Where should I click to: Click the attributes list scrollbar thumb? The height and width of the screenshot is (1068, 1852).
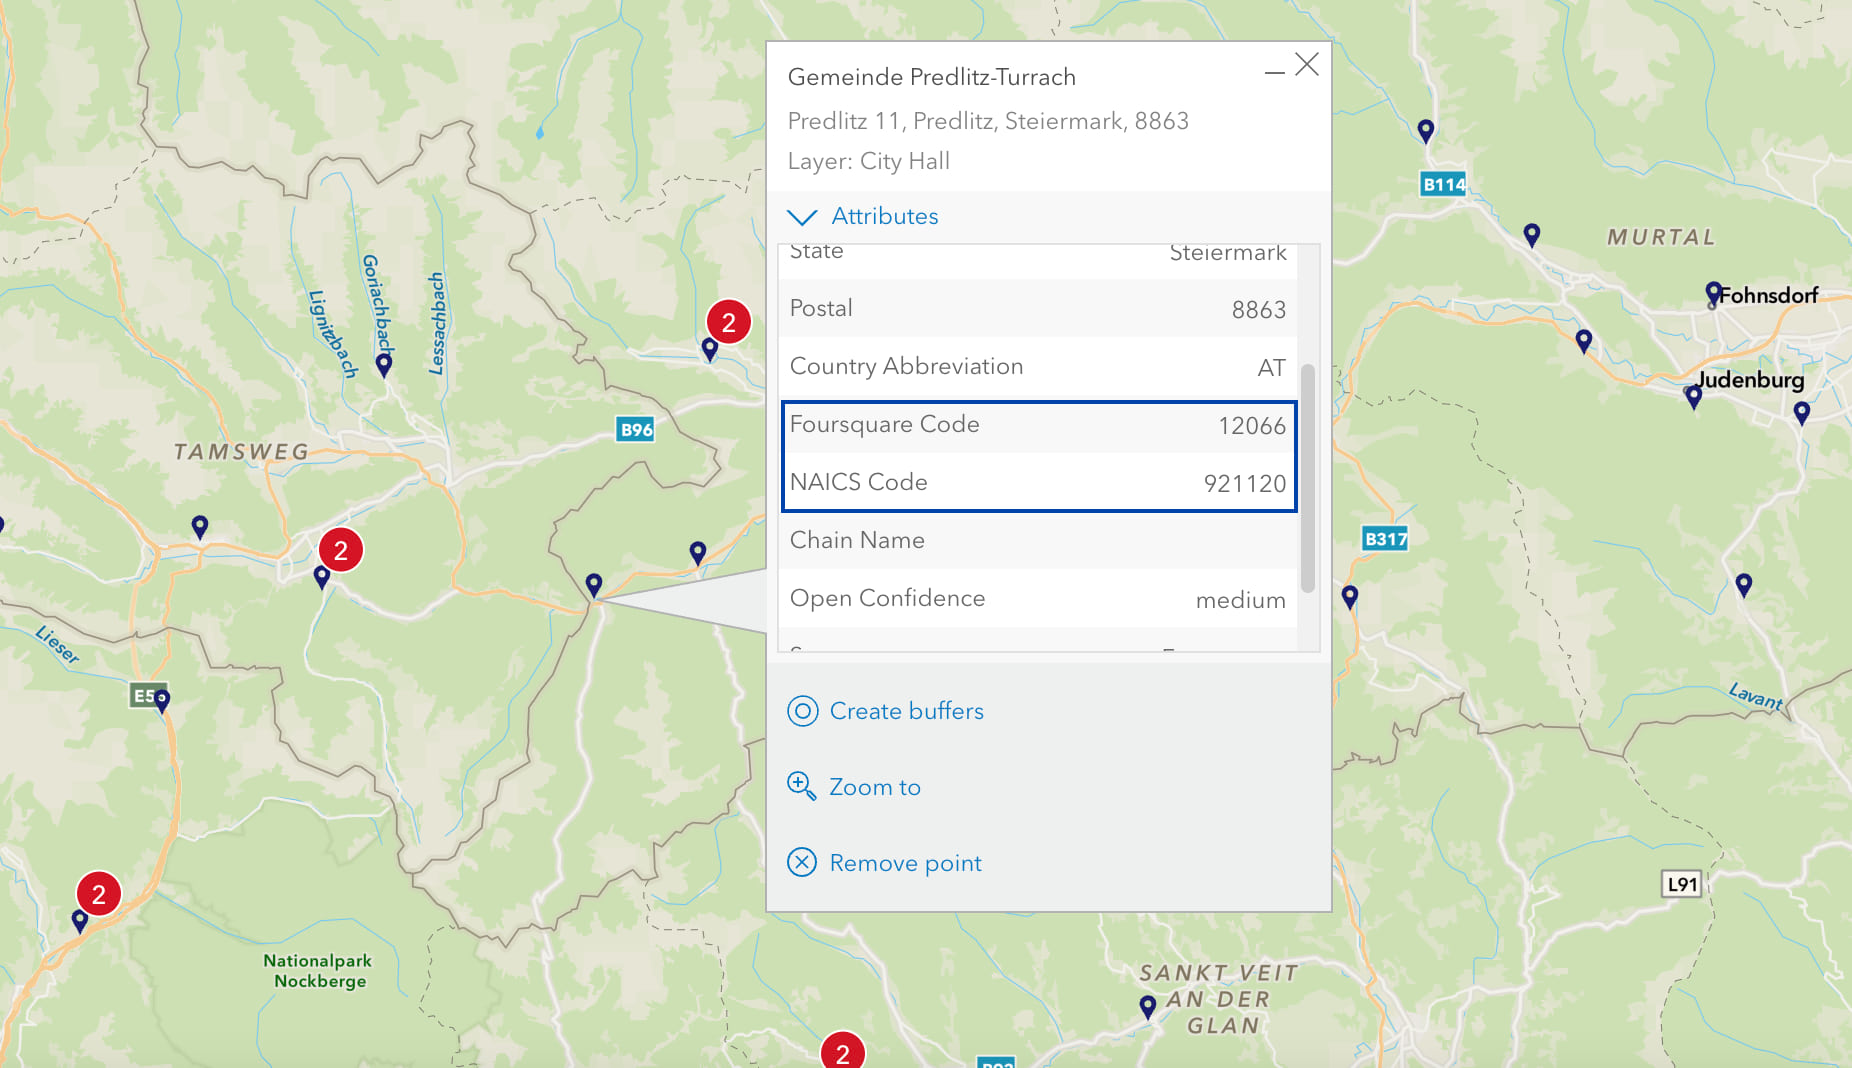[x=1308, y=478]
